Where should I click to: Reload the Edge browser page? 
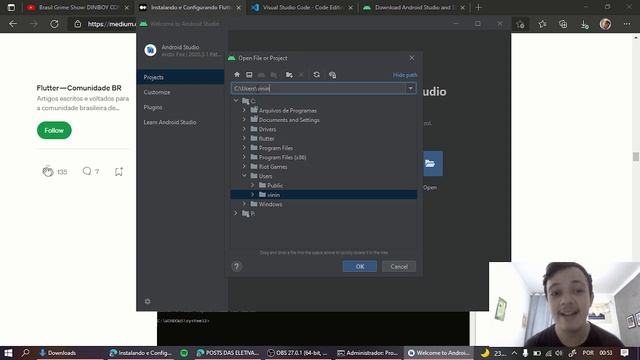tap(54, 24)
